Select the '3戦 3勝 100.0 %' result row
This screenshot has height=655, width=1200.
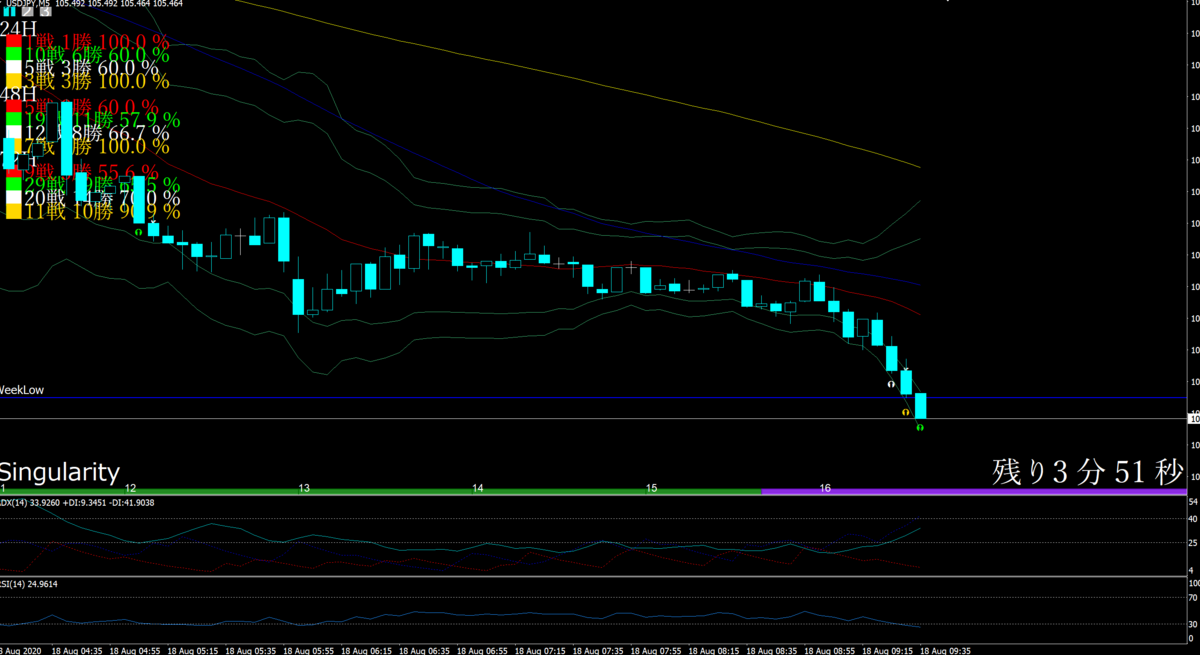tap(97, 82)
